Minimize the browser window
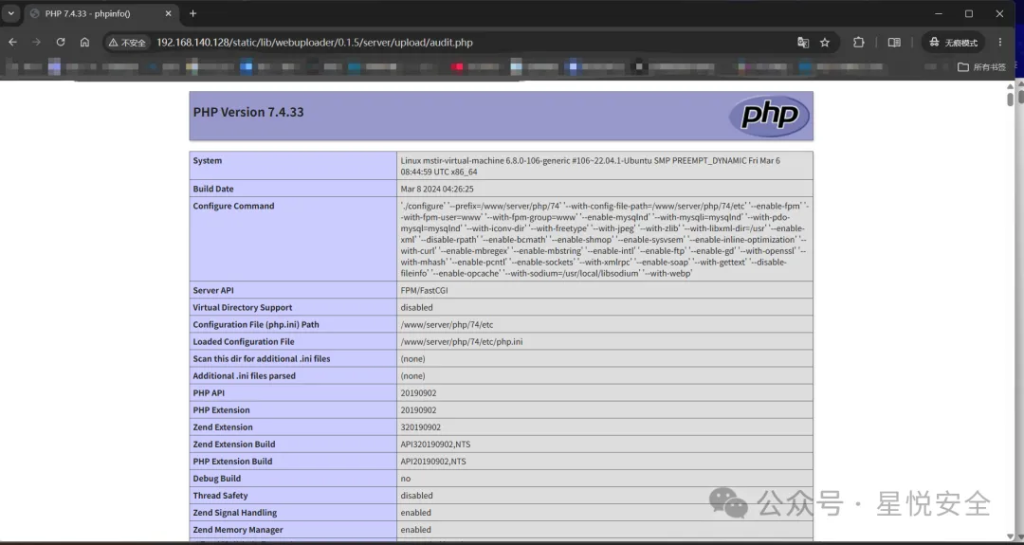Screen dimensions: 1024x545 [x=938, y=13]
